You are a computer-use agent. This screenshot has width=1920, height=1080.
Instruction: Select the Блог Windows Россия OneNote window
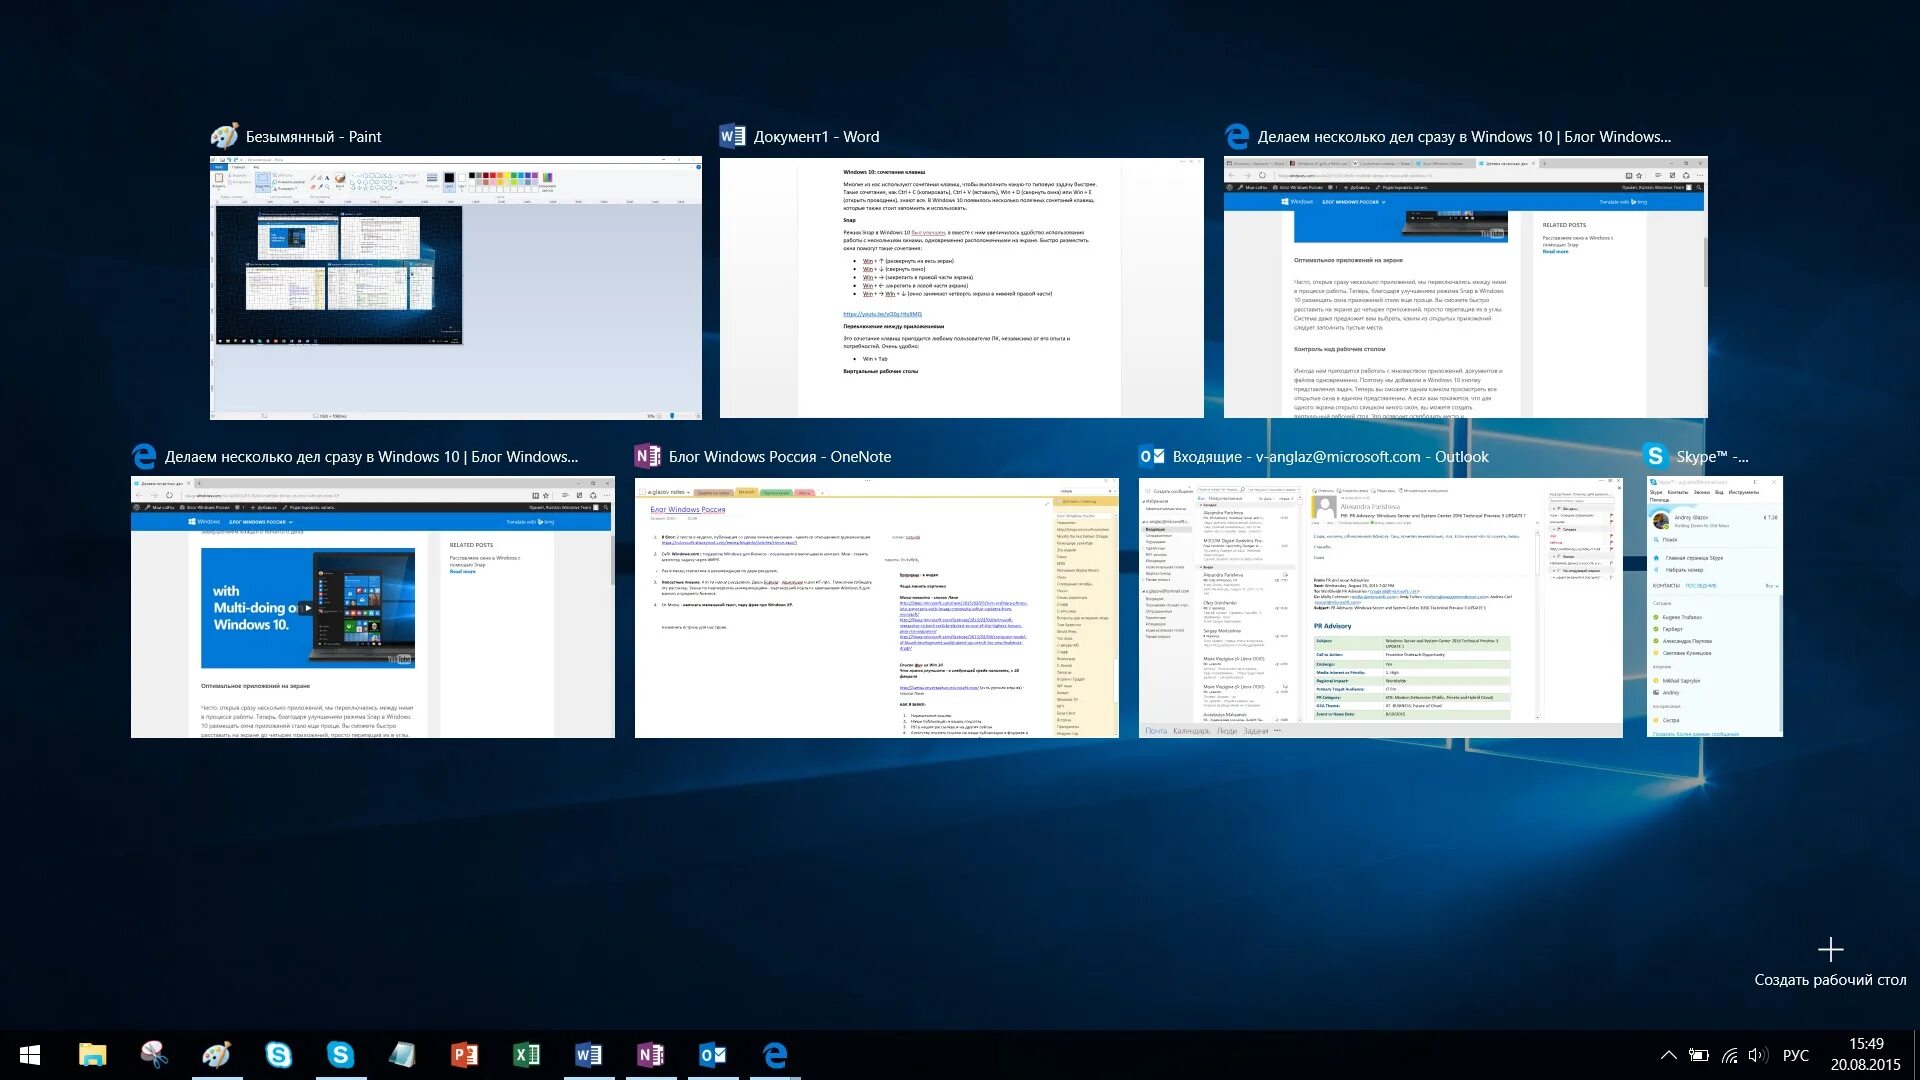click(x=876, y=607)
